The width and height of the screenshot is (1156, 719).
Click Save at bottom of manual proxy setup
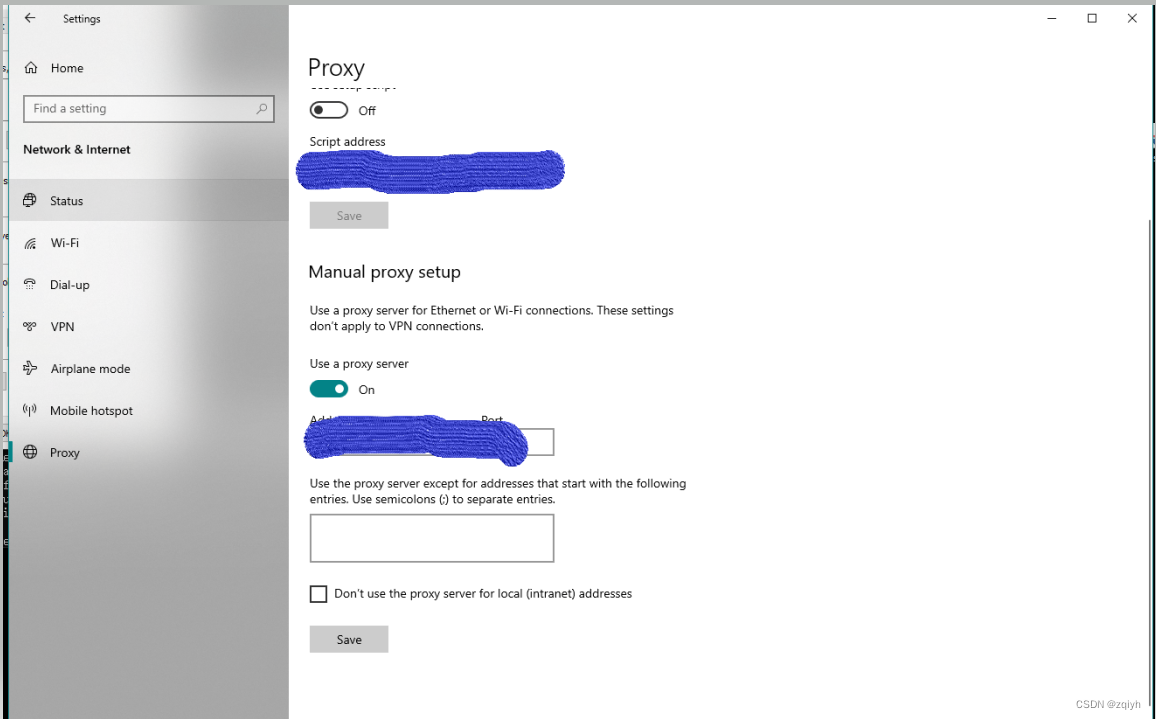349,639
